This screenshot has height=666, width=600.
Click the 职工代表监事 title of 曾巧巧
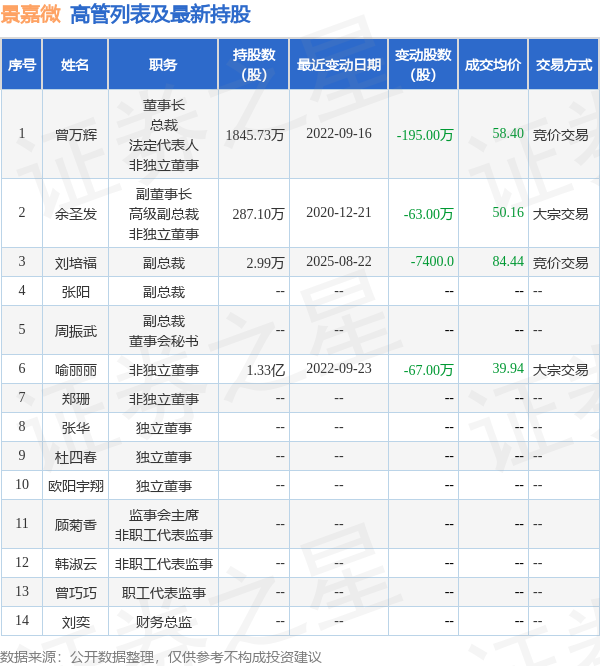163,593
